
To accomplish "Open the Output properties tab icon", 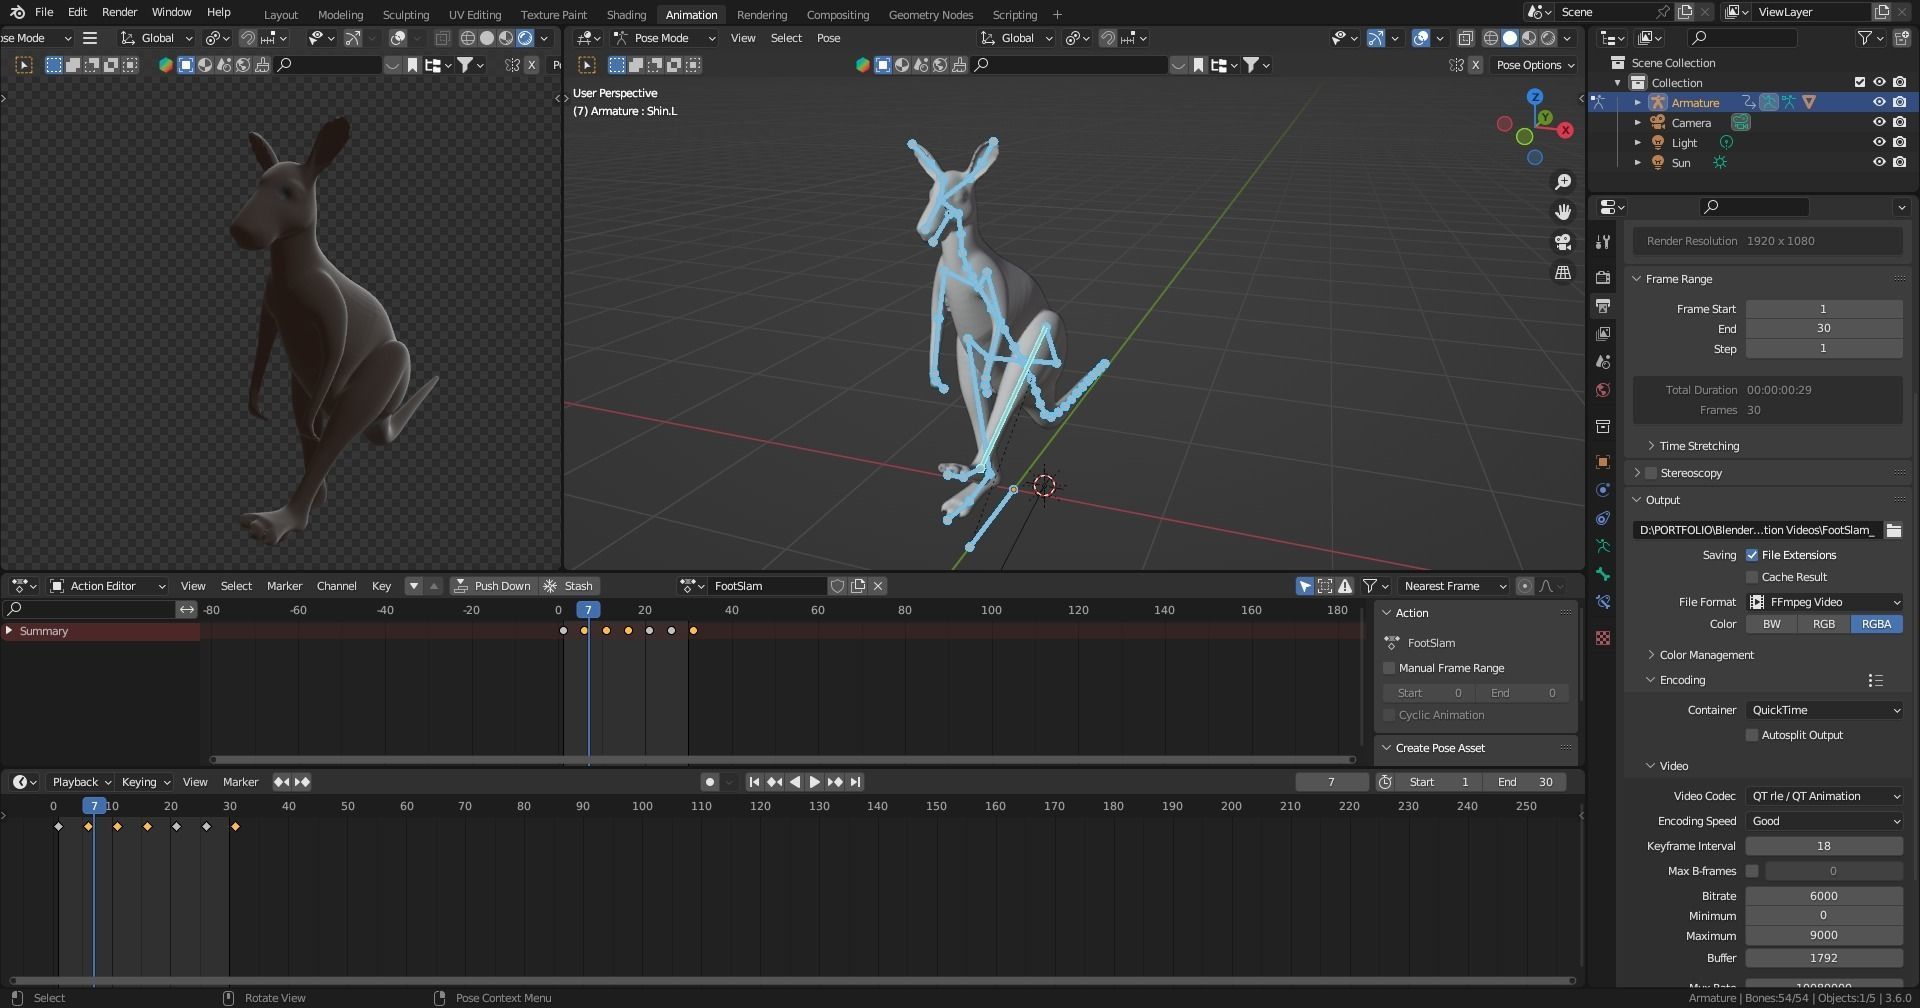I will (x=1603, y=305).
